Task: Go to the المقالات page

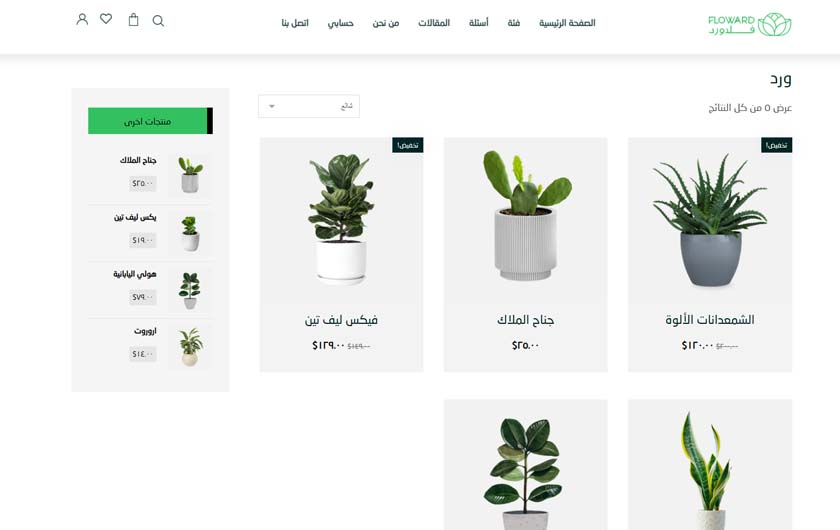Action: click(x=434, y=23)
